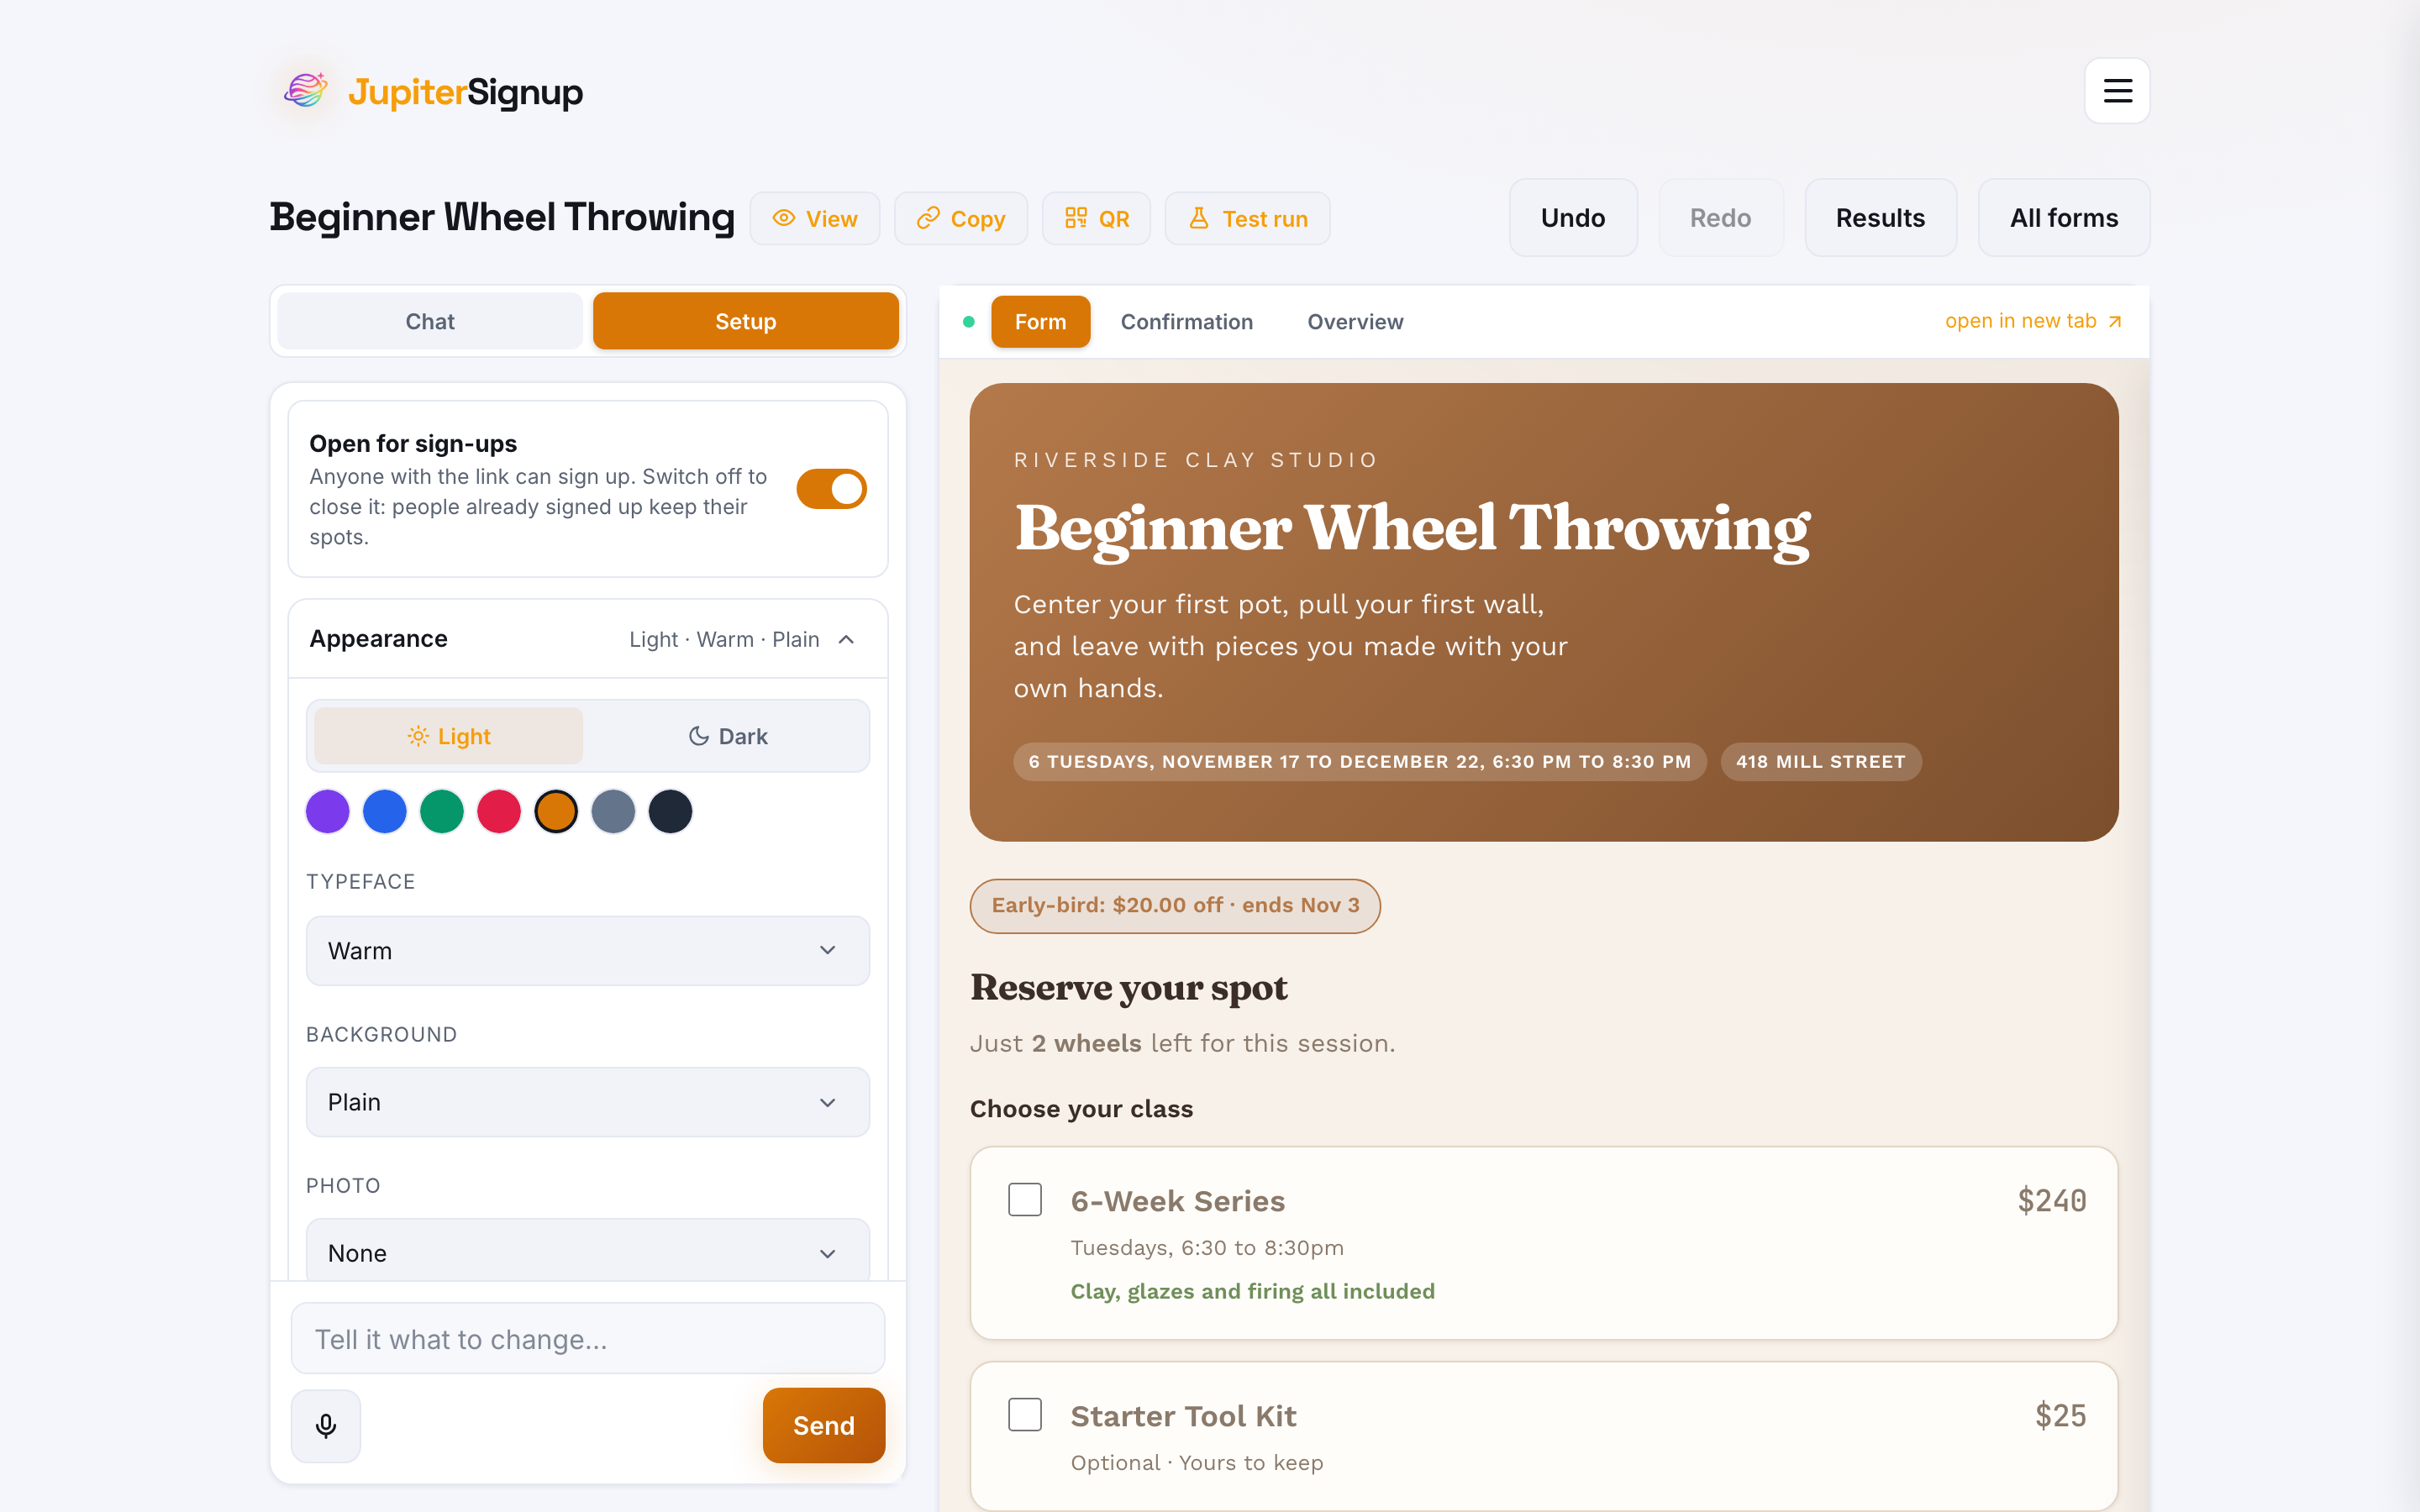This screenshot has width=2420, height=1512.
Task: Click the Copy link button
Action: click(x=960, y=218)
